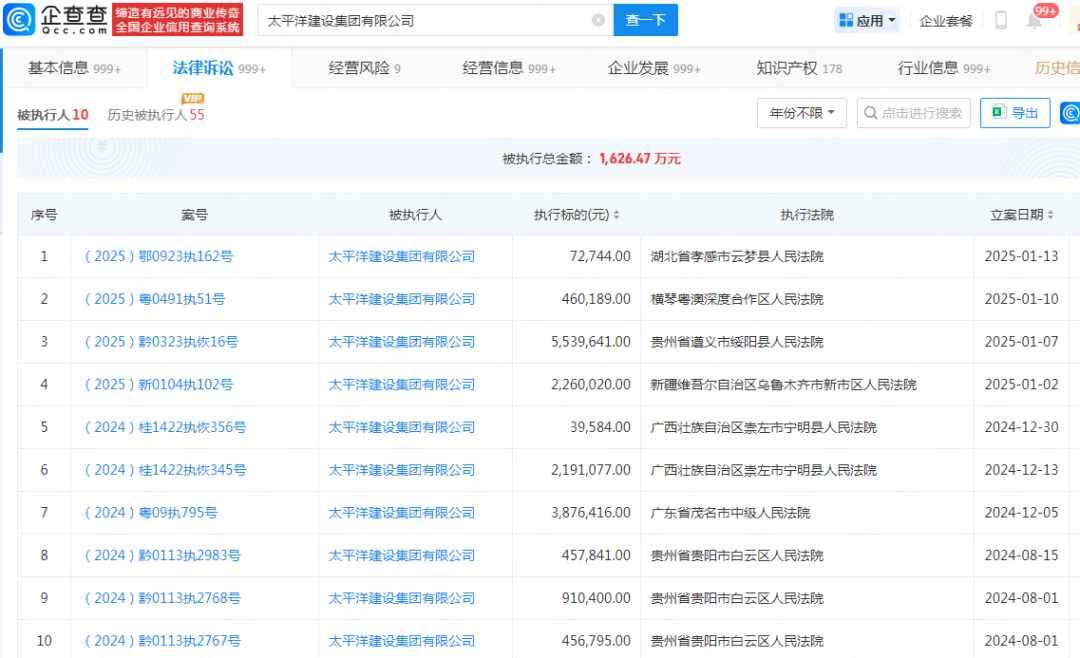Viewport: 1080px width, 658px height.
Task: Select the 历史被执行人 VIP sub-tab
Action: [156, 115]
